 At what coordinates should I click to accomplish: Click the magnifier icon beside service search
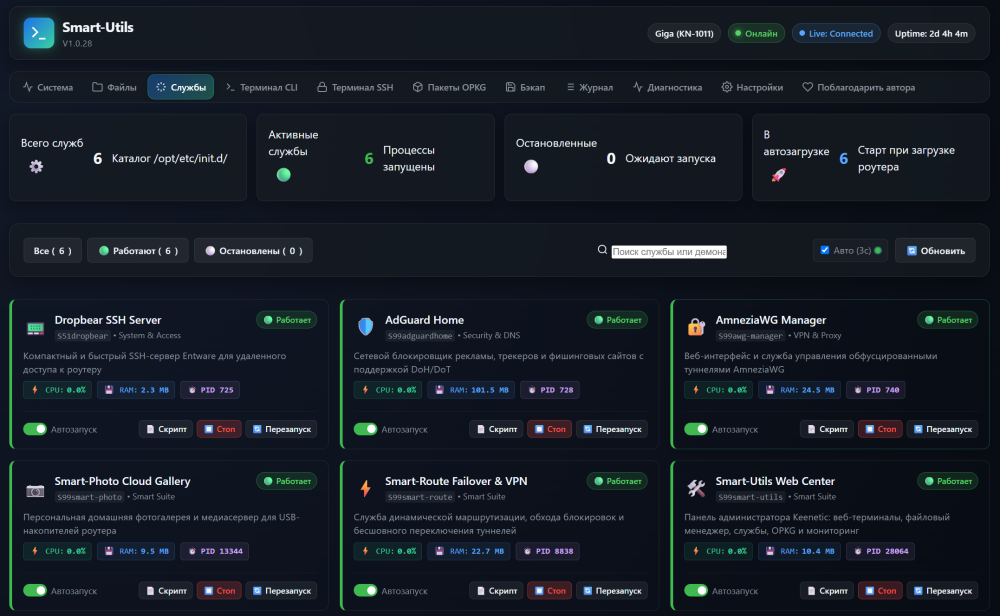tap(602, 250)
